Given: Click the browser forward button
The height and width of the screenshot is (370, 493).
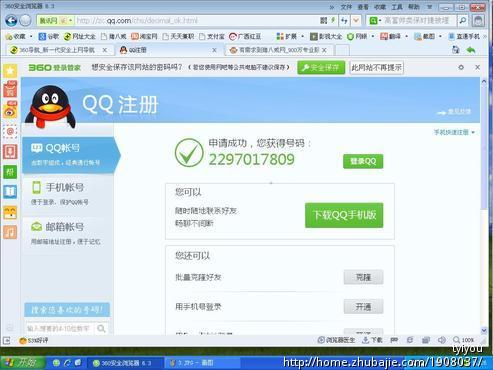Looking at the screenshot, I should [25, 21].
